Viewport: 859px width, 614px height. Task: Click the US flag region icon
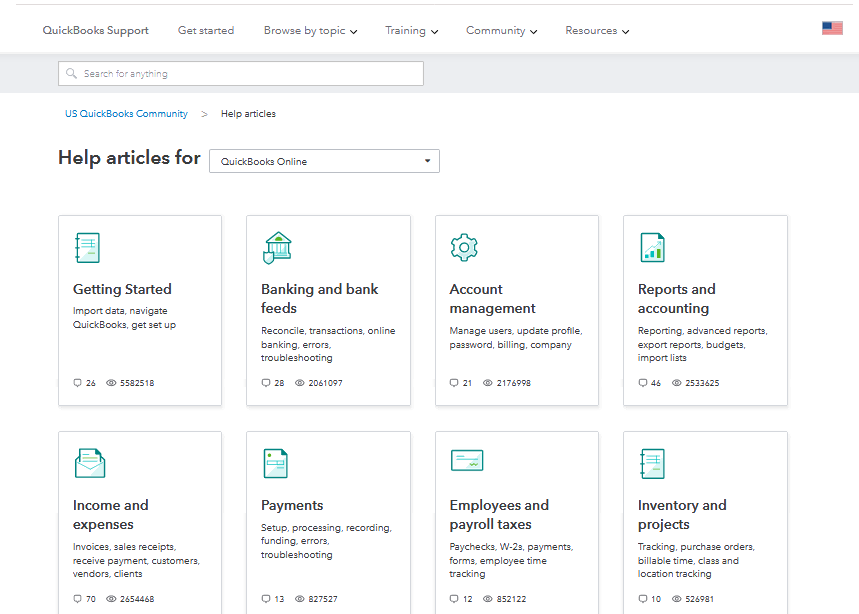click(832, 28)
